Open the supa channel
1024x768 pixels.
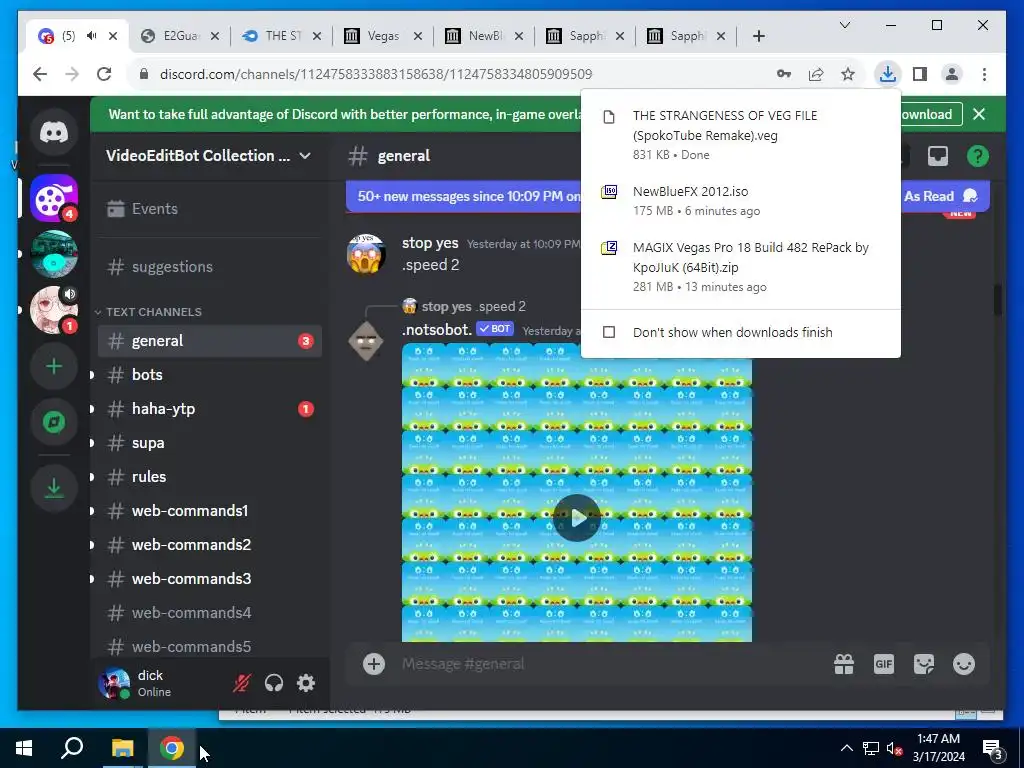coord(209,443)
